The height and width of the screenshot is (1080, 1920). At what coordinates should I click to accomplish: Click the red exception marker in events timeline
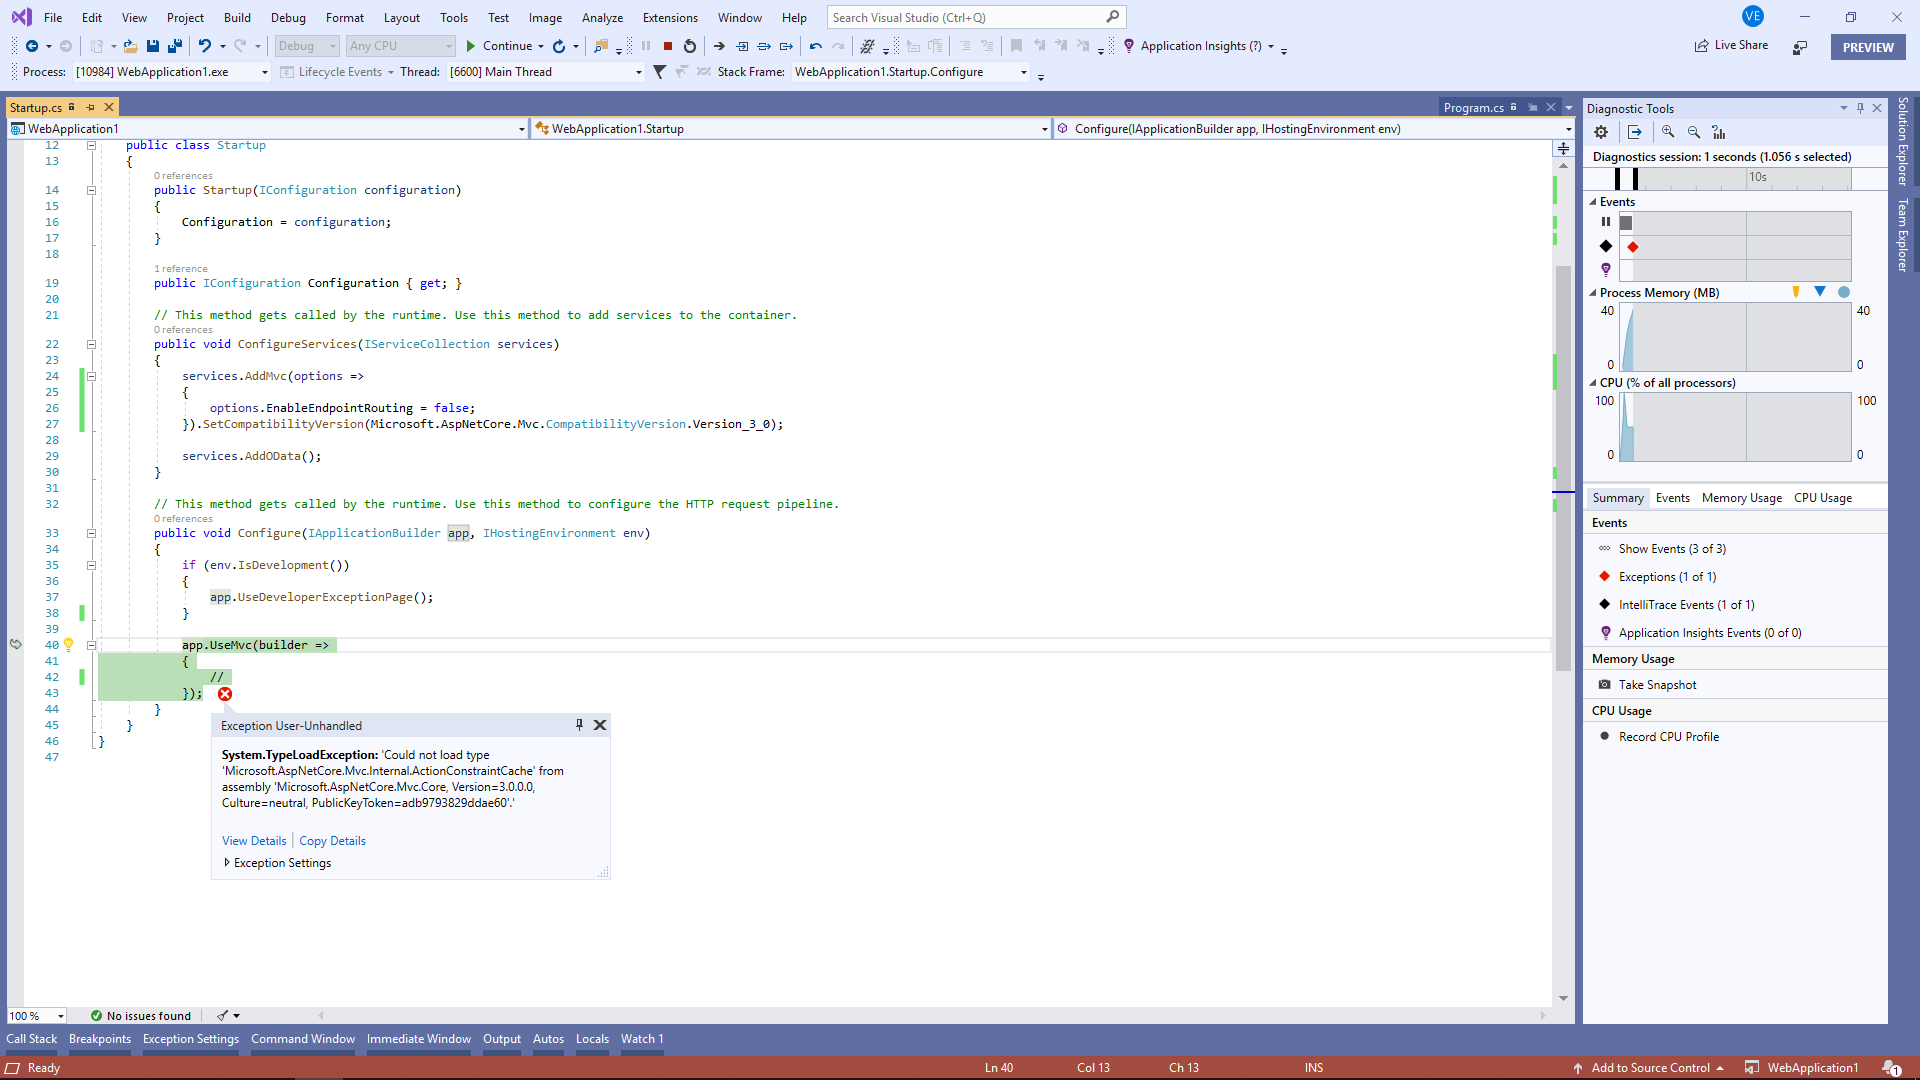coord(1633,247)
